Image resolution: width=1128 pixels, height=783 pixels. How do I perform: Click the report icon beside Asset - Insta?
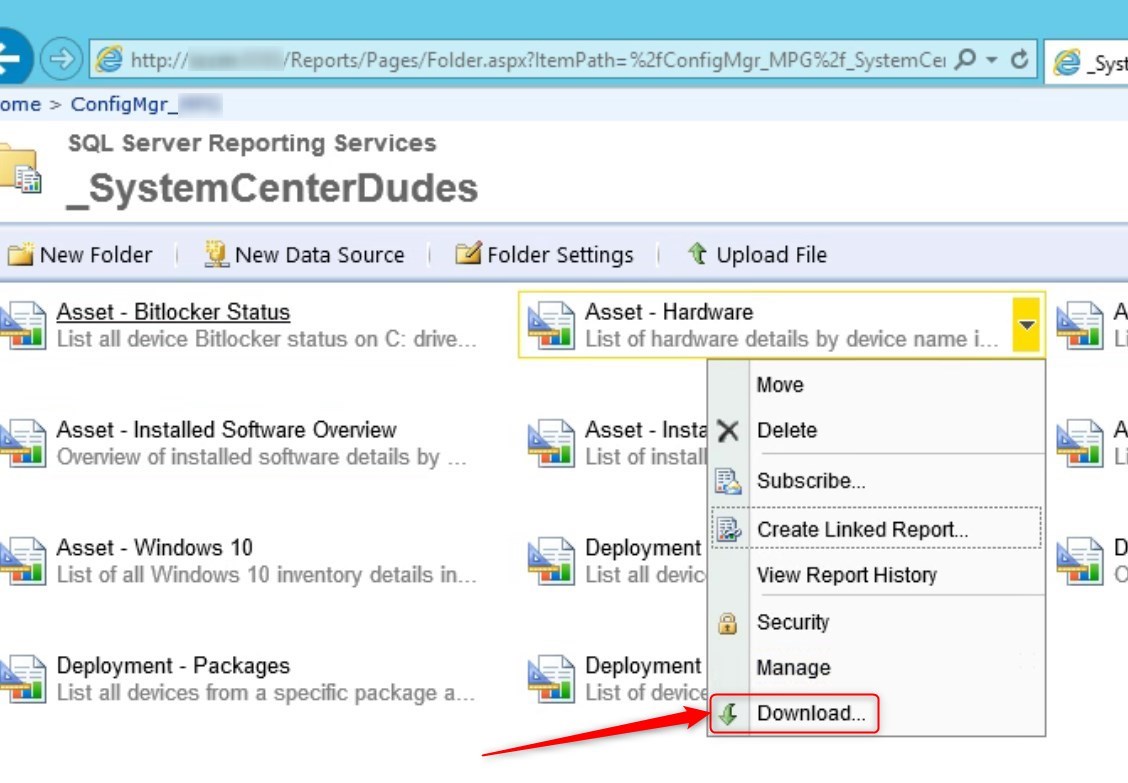pos(551,443)
